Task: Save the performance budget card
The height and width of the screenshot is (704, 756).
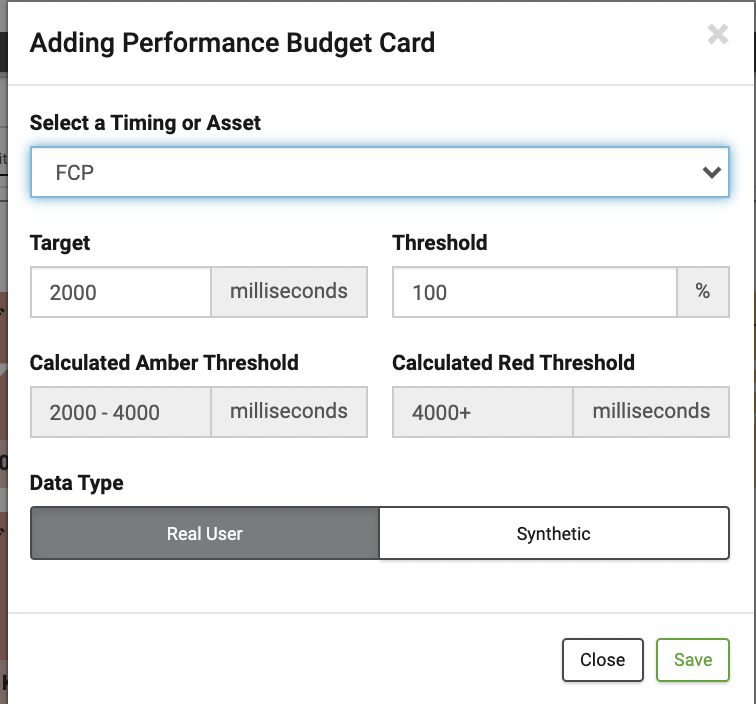Action: tap(693, 660)
